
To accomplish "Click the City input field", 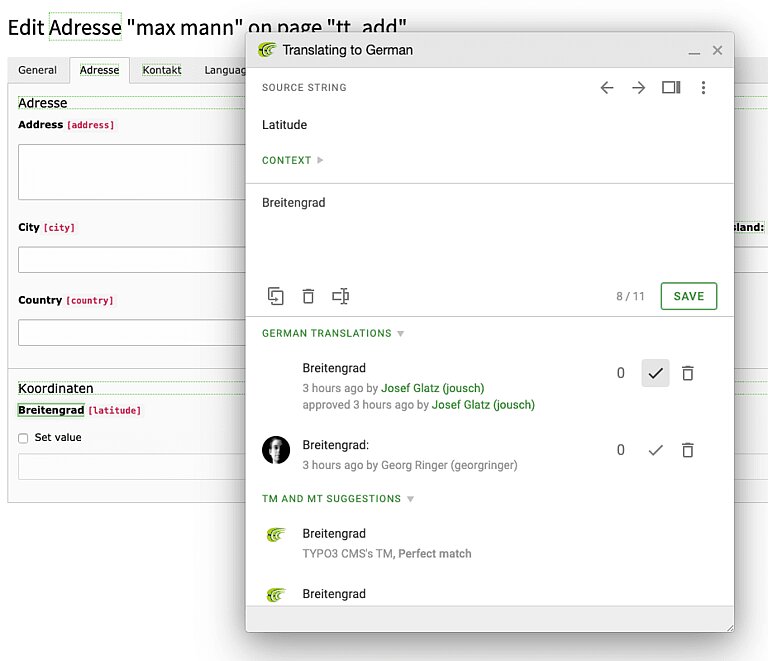I will 130,260.
